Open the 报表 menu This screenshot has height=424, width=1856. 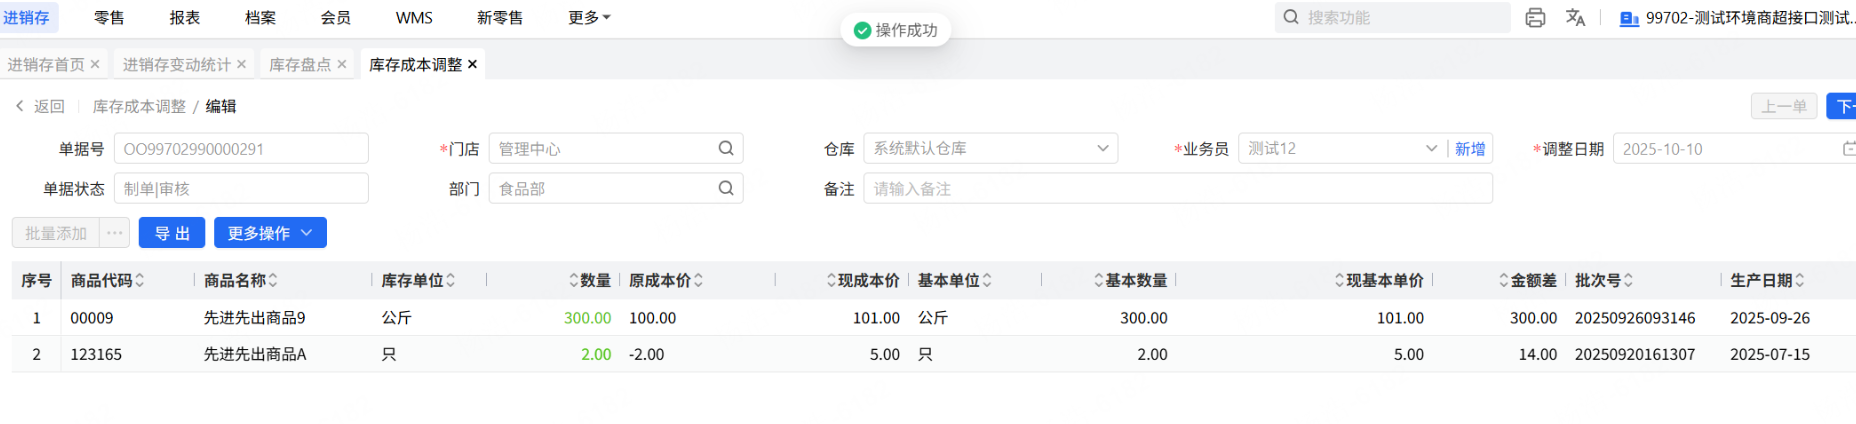pyautogui.click(x=185, y=18)
